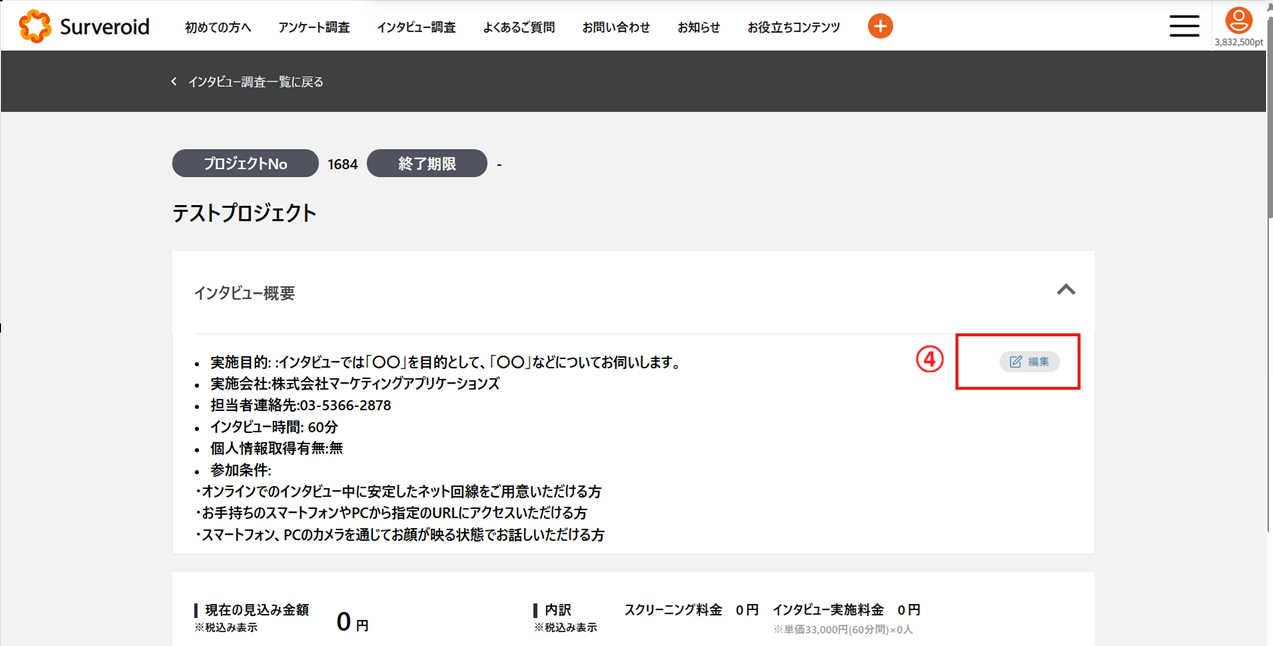Click the 終了期限 badge
Screen dimensions: 1273x646
427,164
